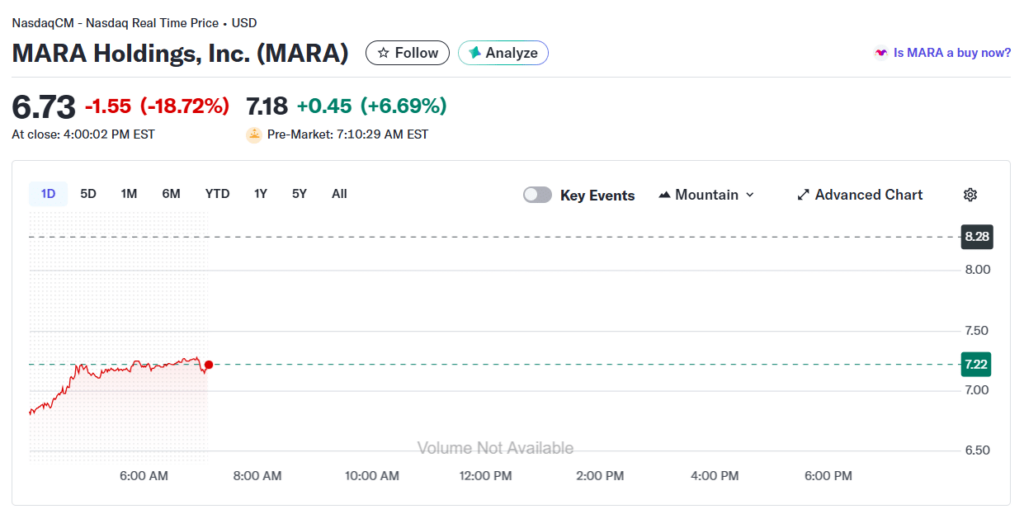The width and height of the screenshot is (1024, 514).
Task: Show the 6M chart range
Action: tap(171, 194)
